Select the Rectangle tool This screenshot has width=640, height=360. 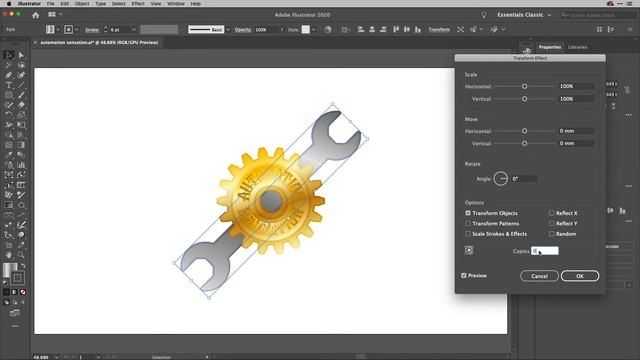(x=9, y=95)
